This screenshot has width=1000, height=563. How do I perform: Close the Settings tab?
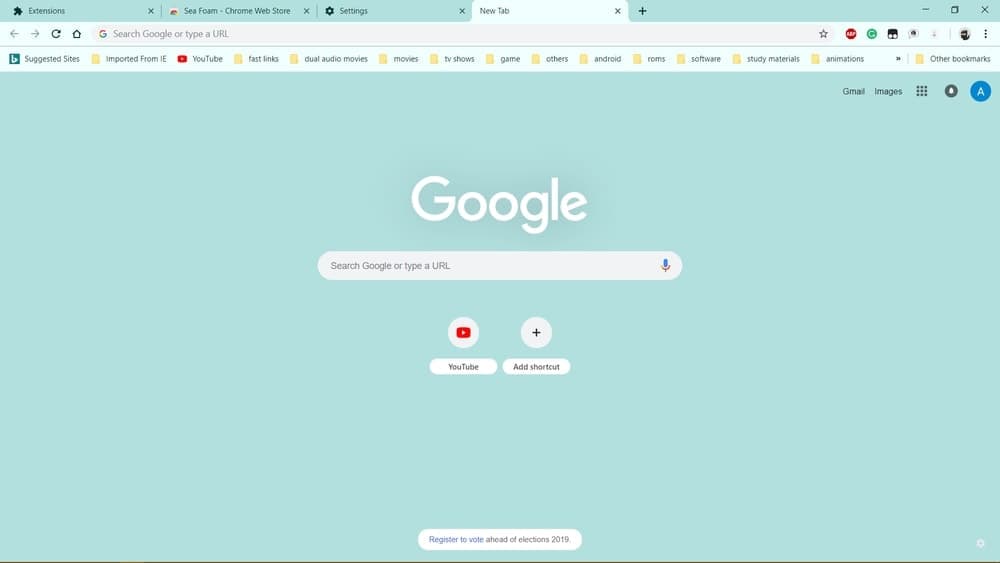462,11
